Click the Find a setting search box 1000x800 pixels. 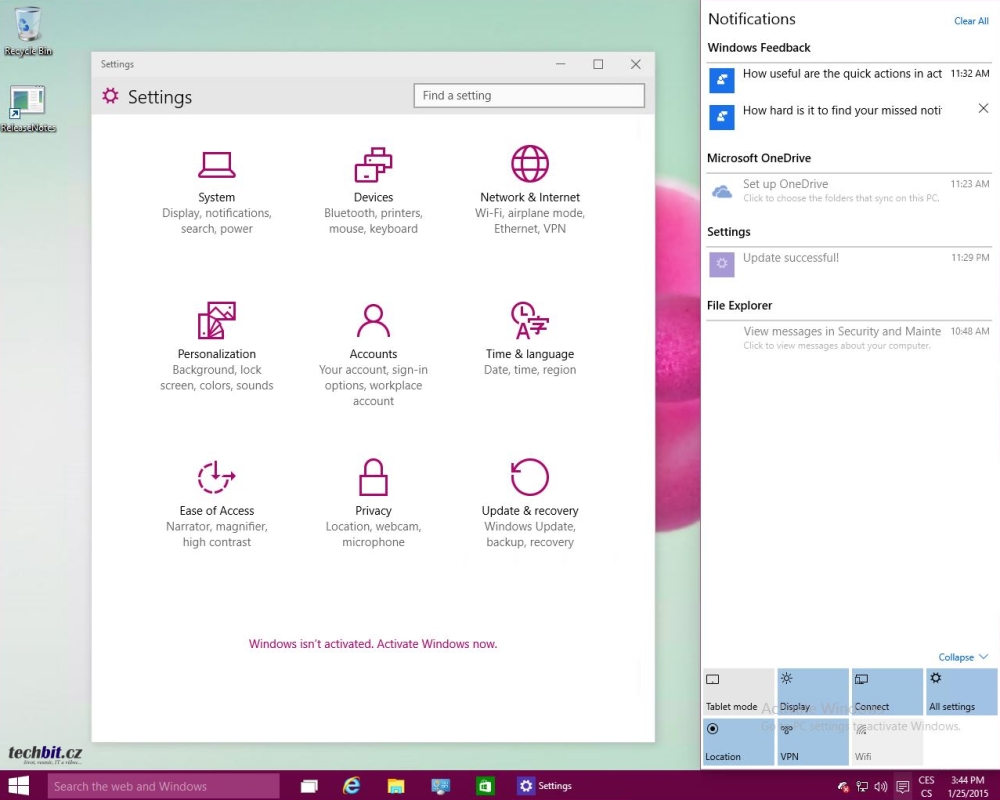(x=529, y=96)
